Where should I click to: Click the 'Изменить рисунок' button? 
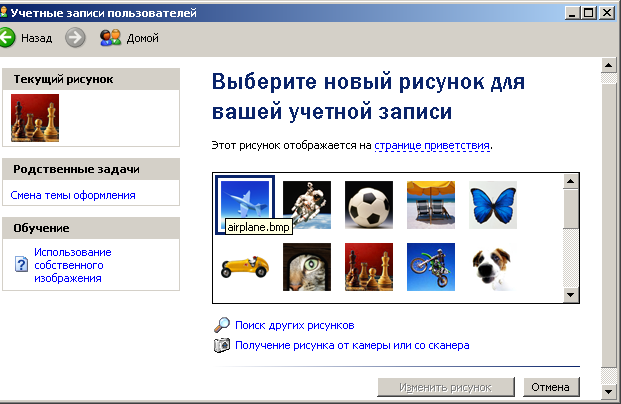pyautogui.click(x=446, y=387)
